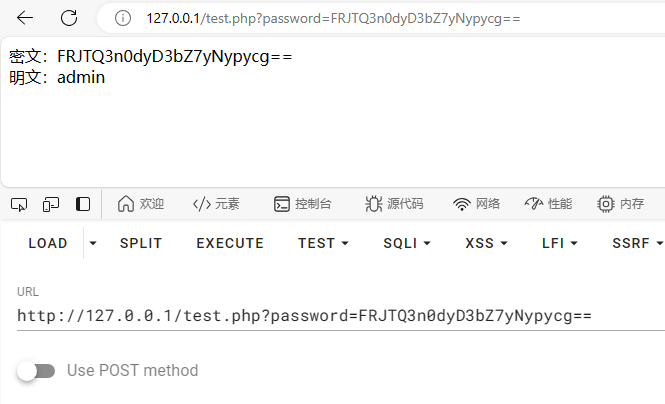
Task: Open the 性能 performance tab
Action: coord(548,204)
